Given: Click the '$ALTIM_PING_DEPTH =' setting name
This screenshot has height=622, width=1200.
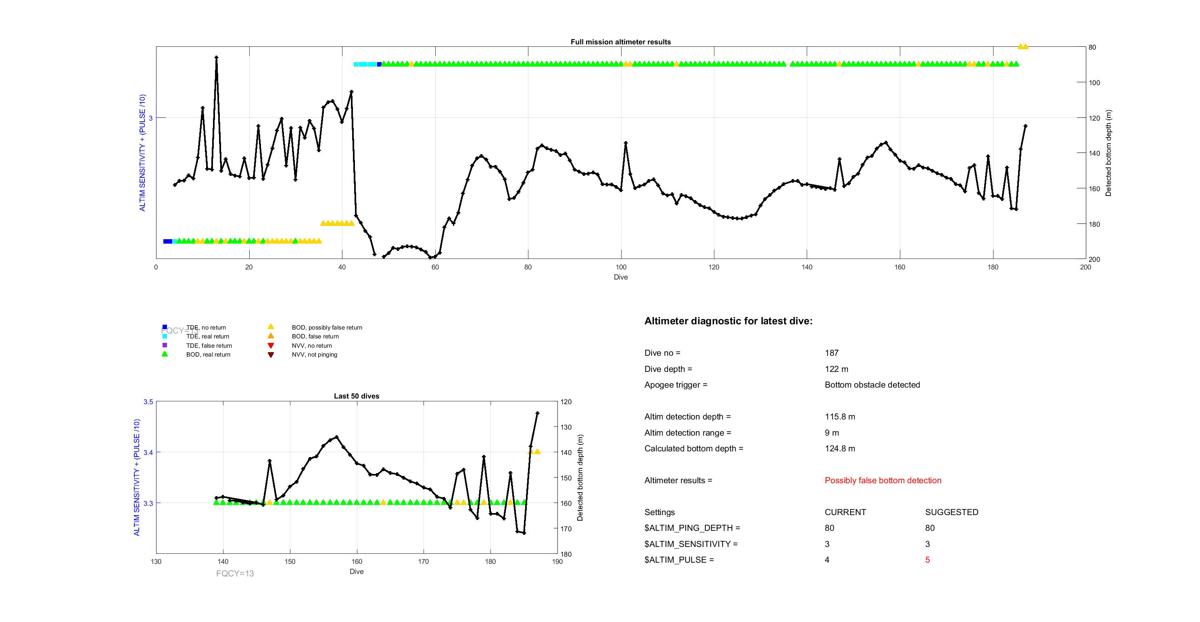Looking at the screenshot, I should click(693, 528).
